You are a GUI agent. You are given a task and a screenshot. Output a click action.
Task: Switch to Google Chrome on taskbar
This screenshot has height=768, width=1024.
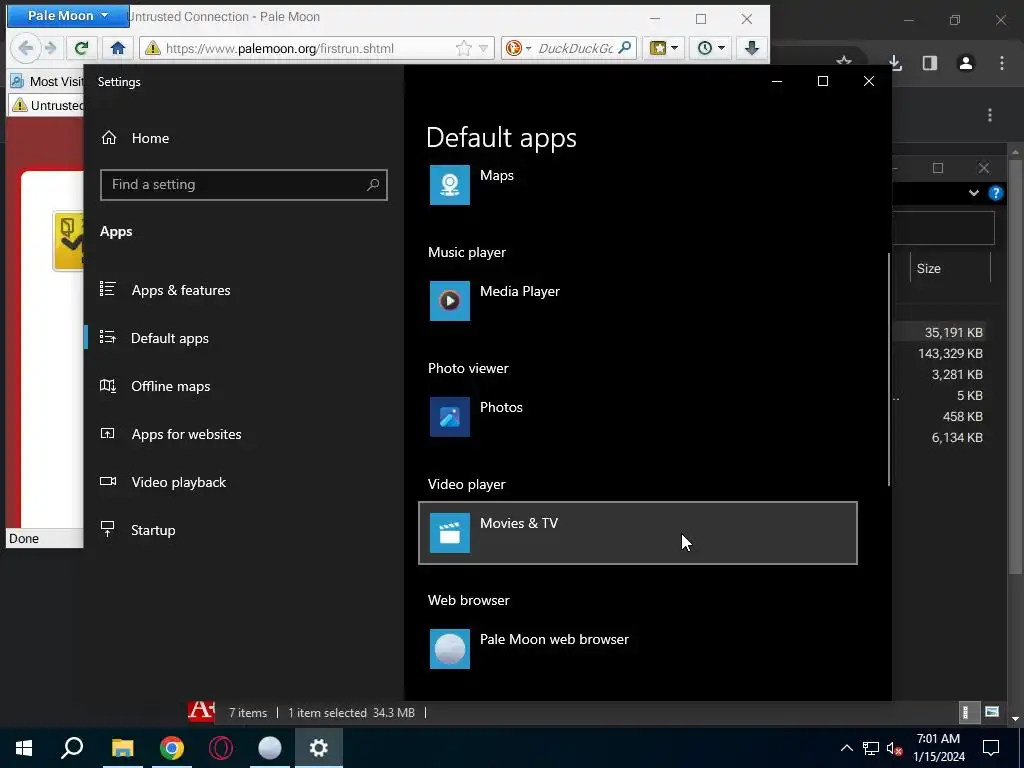click(x=172, y=748)
